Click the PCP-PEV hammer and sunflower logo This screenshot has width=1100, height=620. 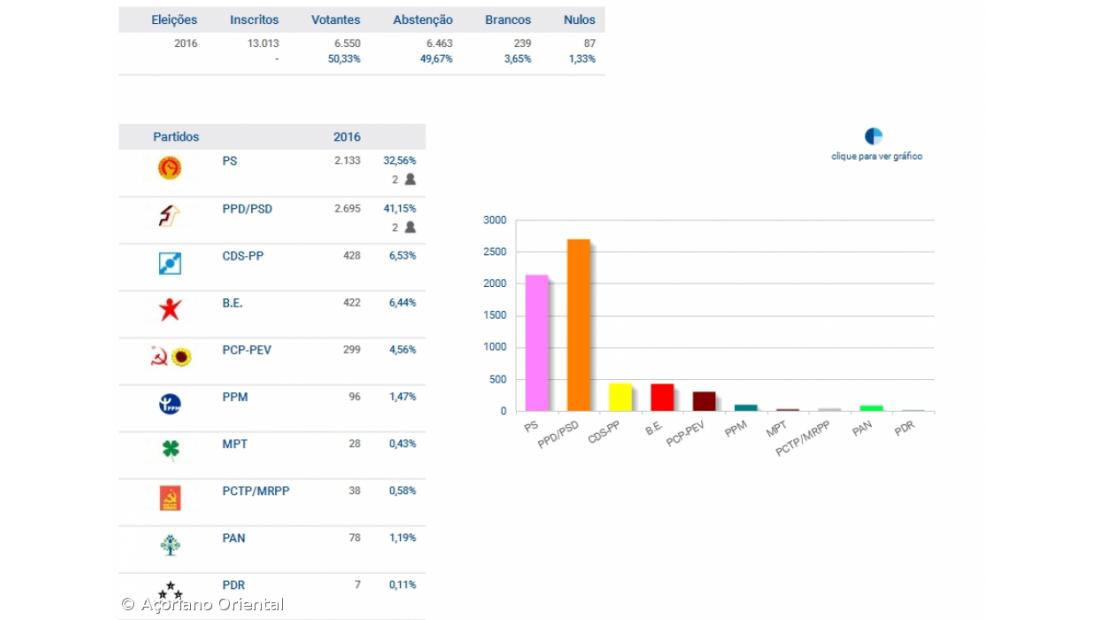tap(170, 357)
